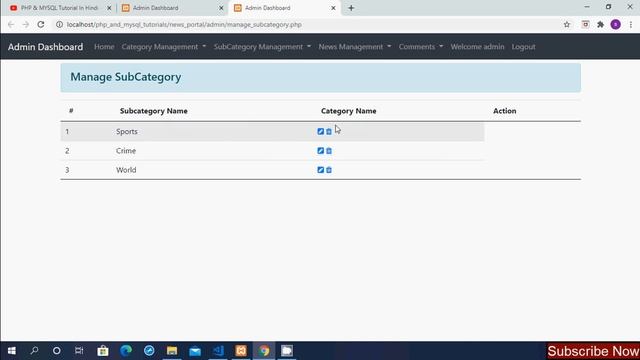Launch Microsoft Edge from the taskbar
This screenshot has width=640, height=360.
(126, 351)
